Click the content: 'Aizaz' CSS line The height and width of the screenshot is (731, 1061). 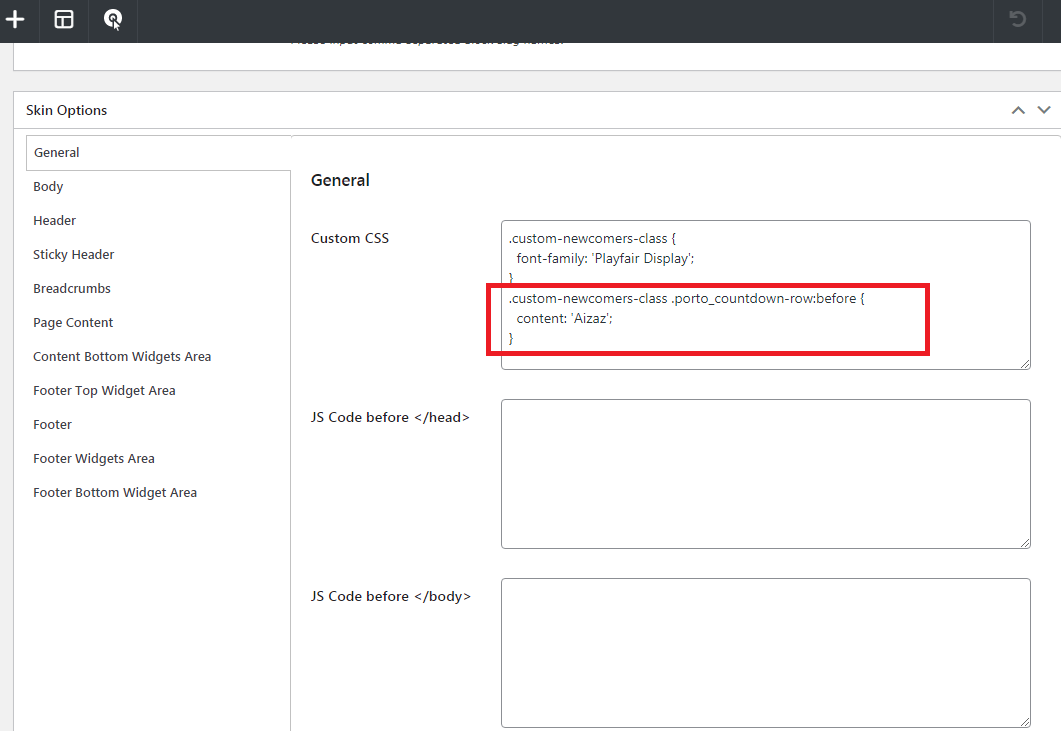564,318
